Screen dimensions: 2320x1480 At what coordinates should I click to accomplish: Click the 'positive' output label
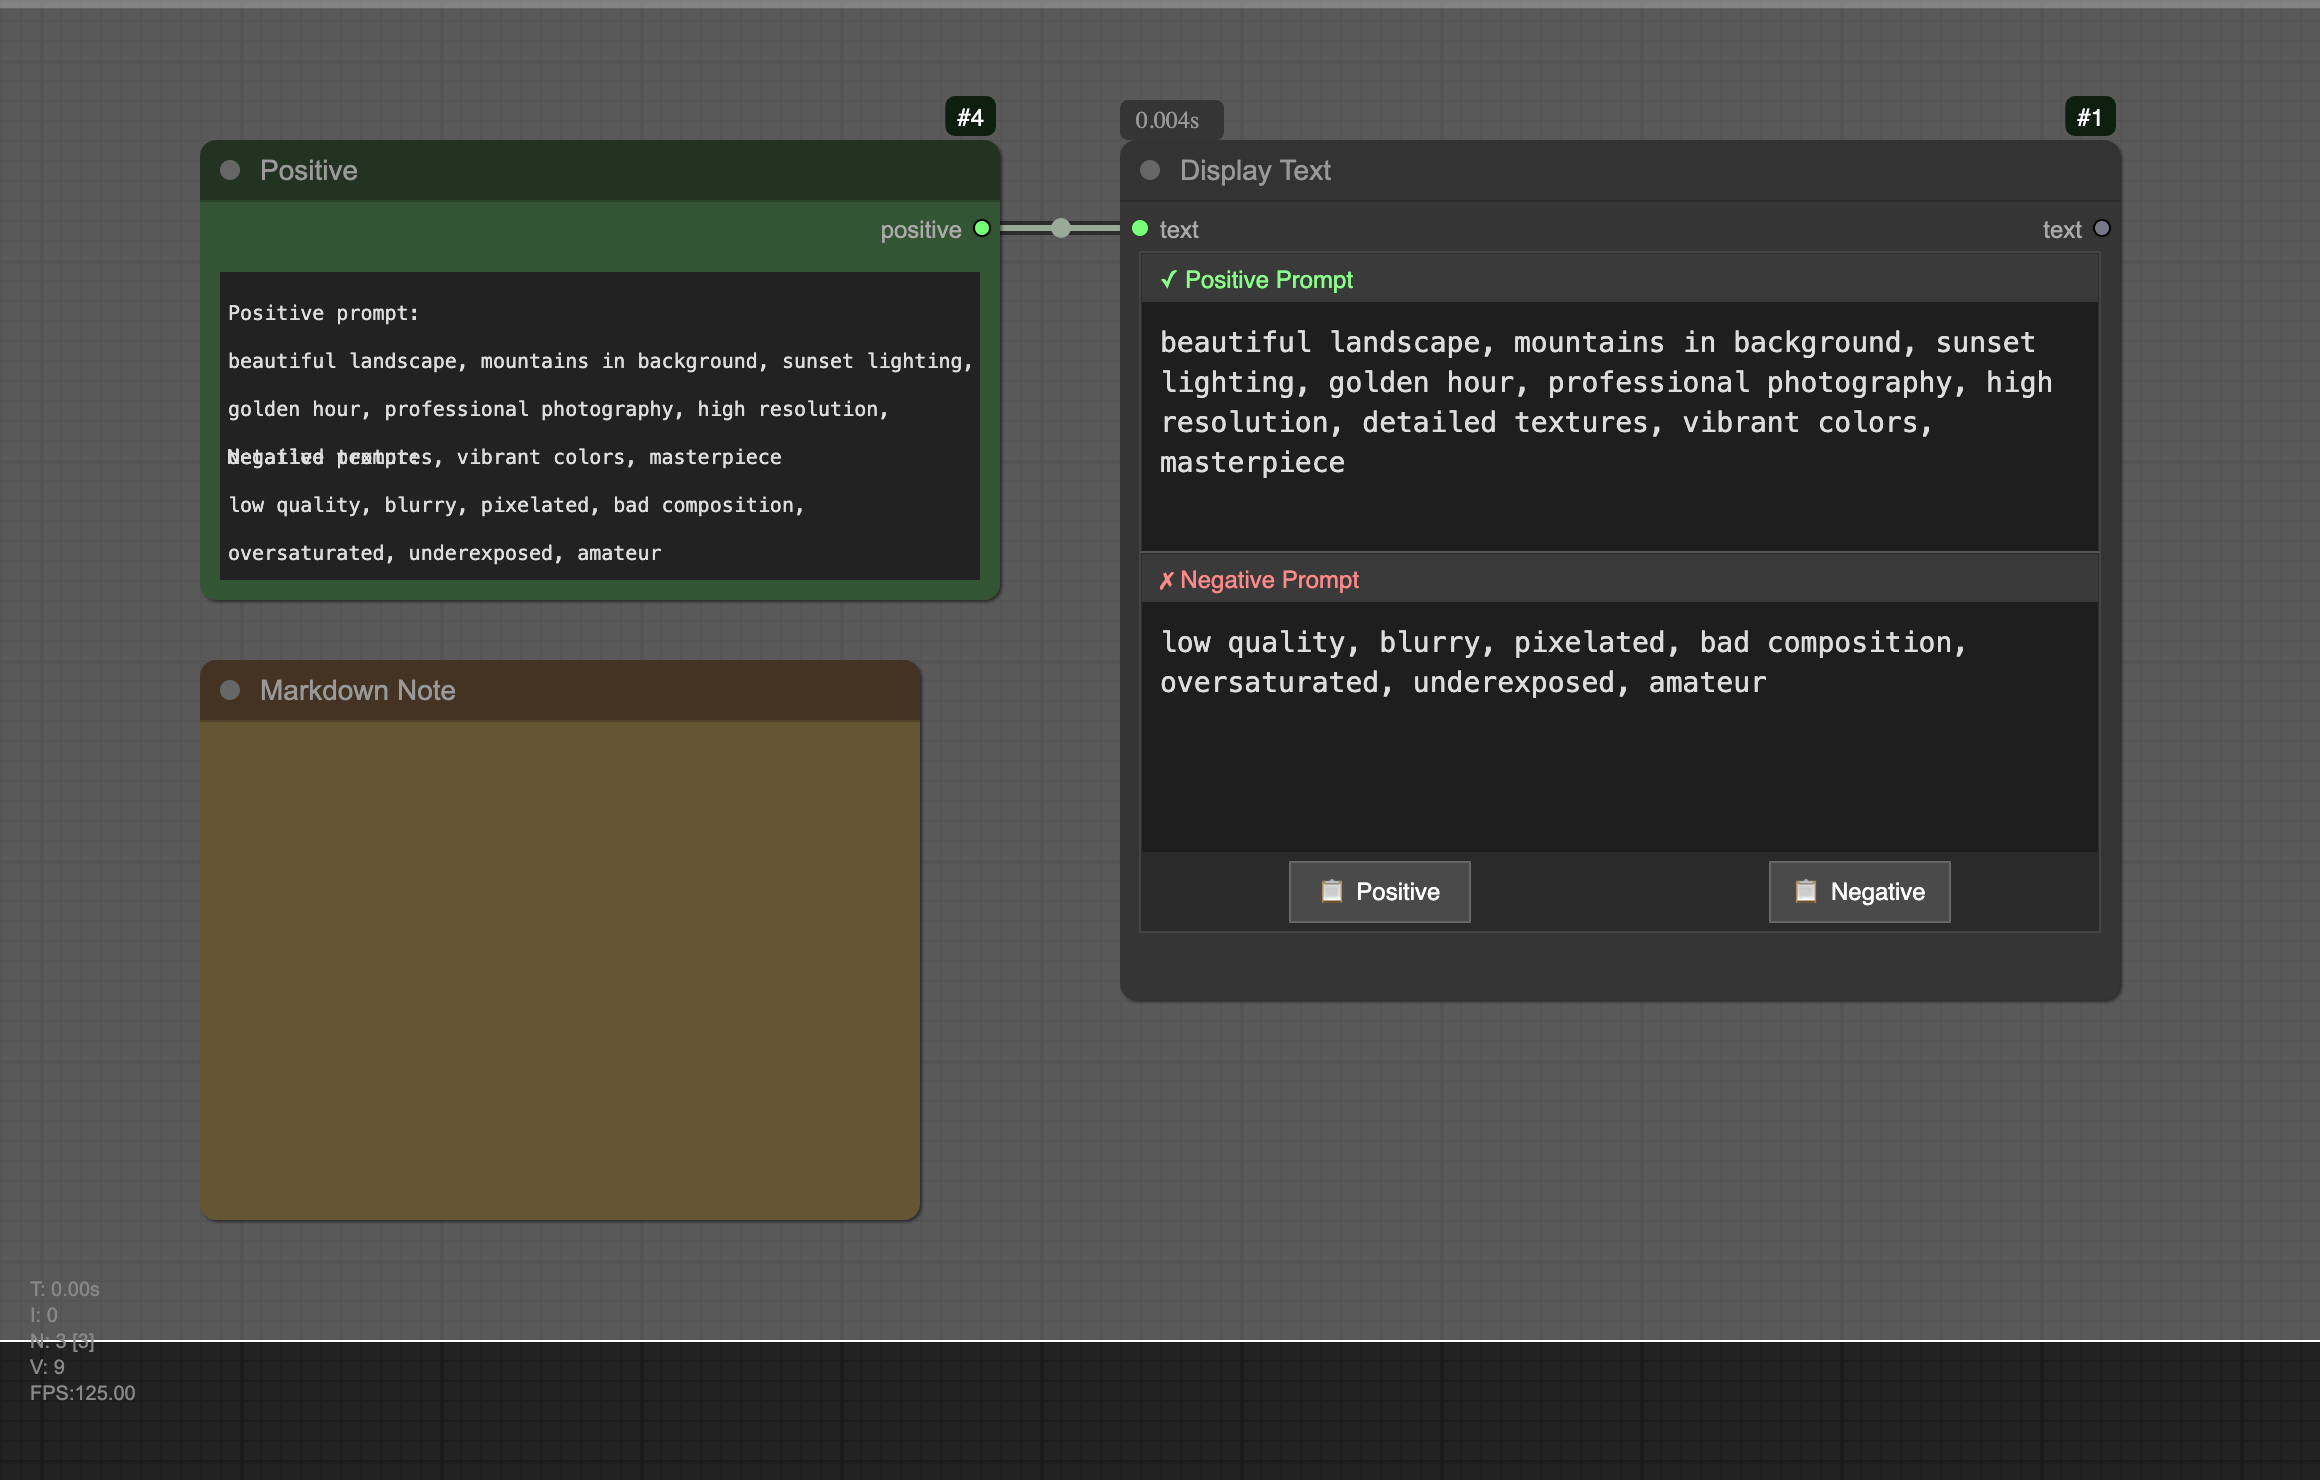pyautogui.click(x=920, y=230)
